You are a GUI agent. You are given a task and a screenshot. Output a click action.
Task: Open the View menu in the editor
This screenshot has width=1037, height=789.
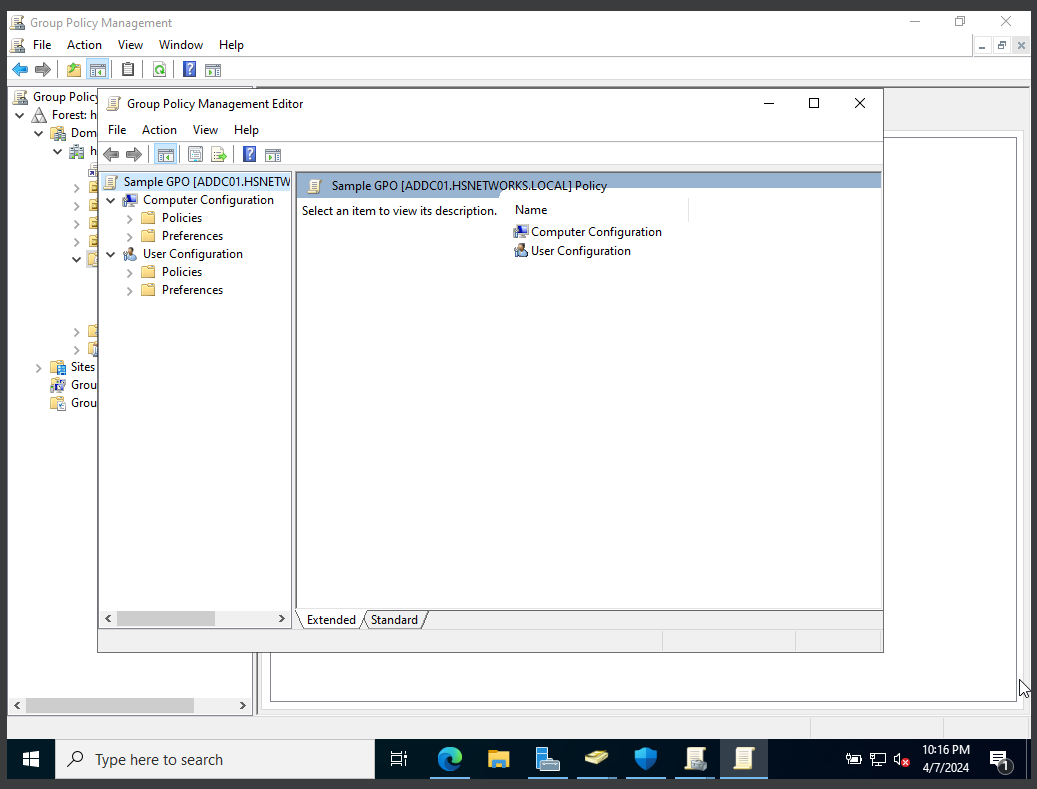click(x=205, y=129)
